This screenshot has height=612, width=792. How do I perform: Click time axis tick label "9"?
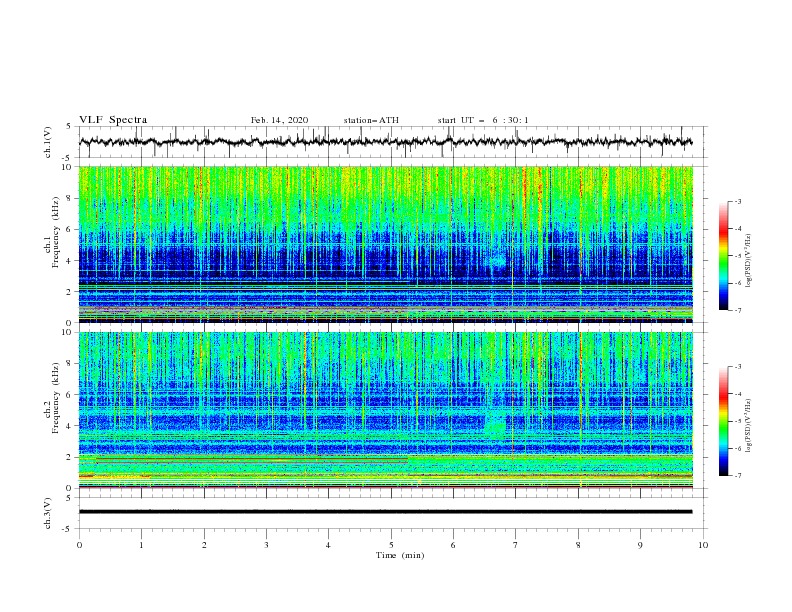(640, 545)
